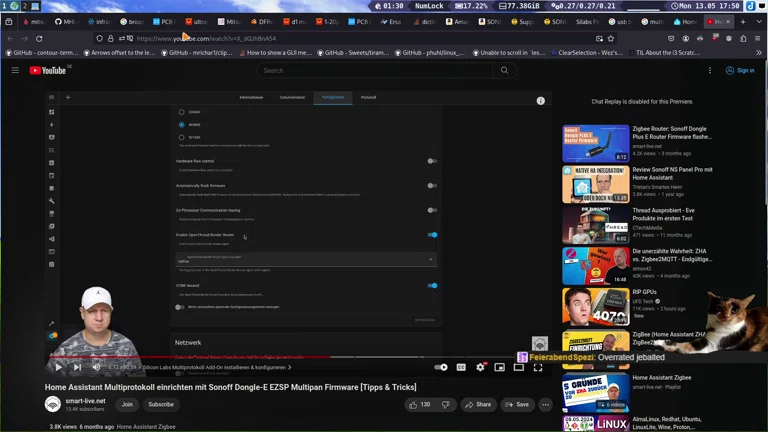Click the Sign in button

click(x=740, y=70)
